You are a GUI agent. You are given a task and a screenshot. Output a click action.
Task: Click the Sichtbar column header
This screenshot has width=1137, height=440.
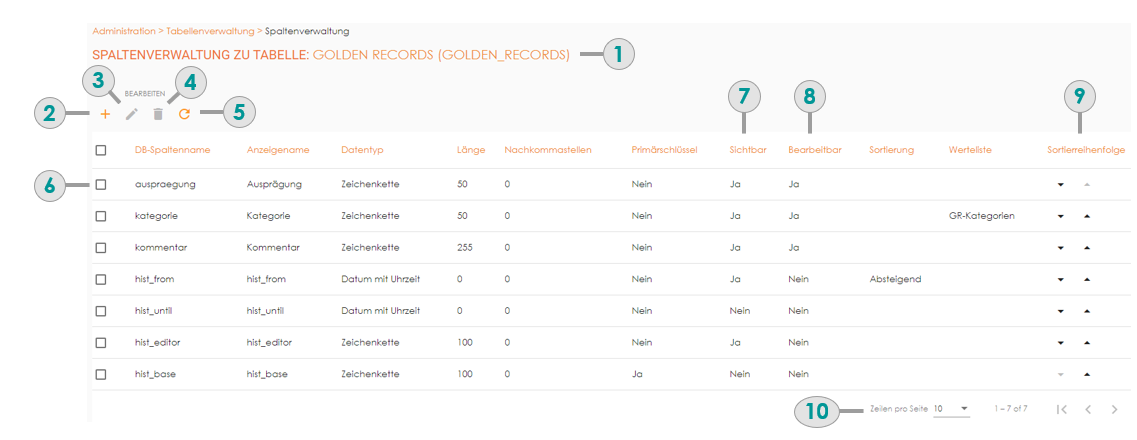coord(746,150)
